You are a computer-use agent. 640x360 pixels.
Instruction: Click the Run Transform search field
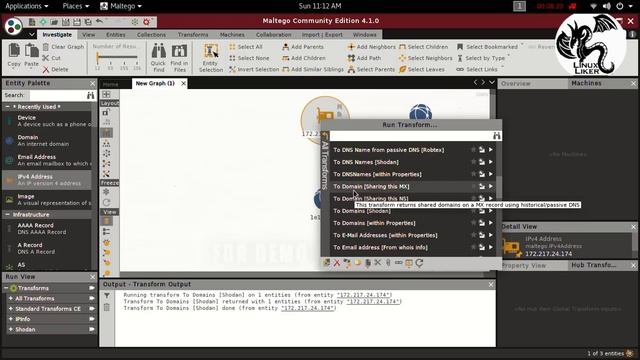(x=411, y=136)
